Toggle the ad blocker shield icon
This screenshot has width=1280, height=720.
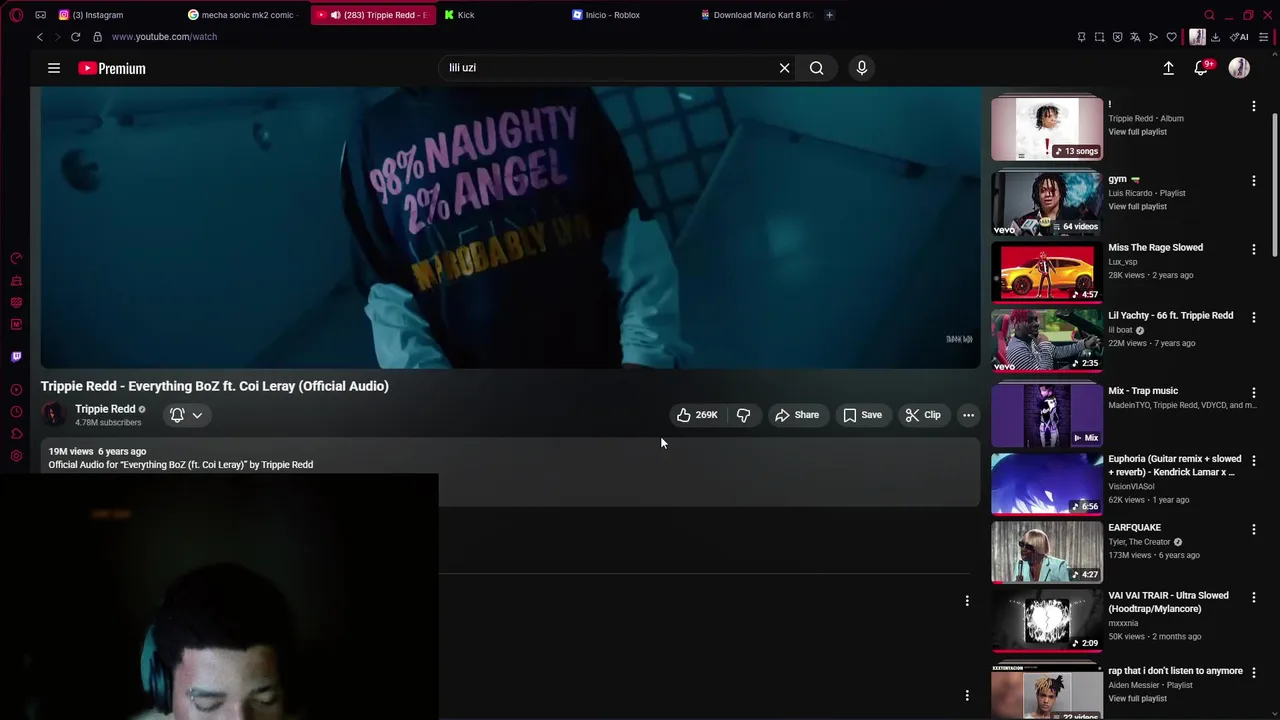click(x=1117, y=37)
